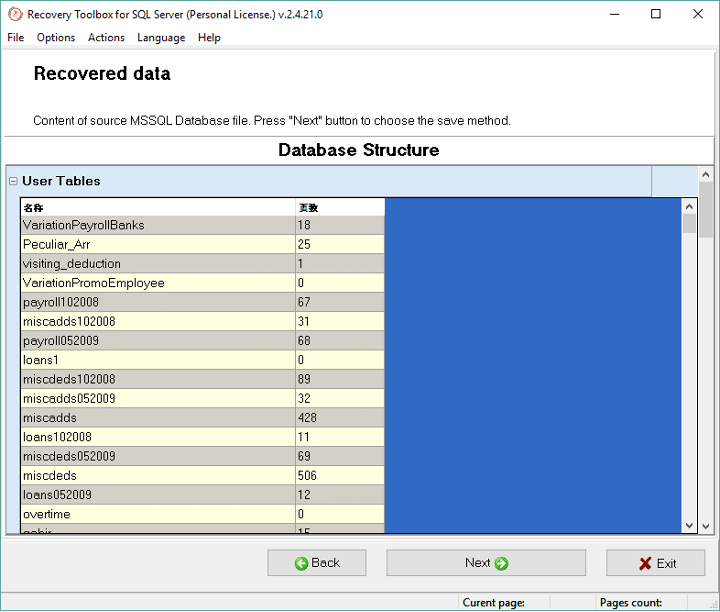Select the miscdeds052009 table row
This screenshot has width=720, height=612.
[x=202, y=456]
